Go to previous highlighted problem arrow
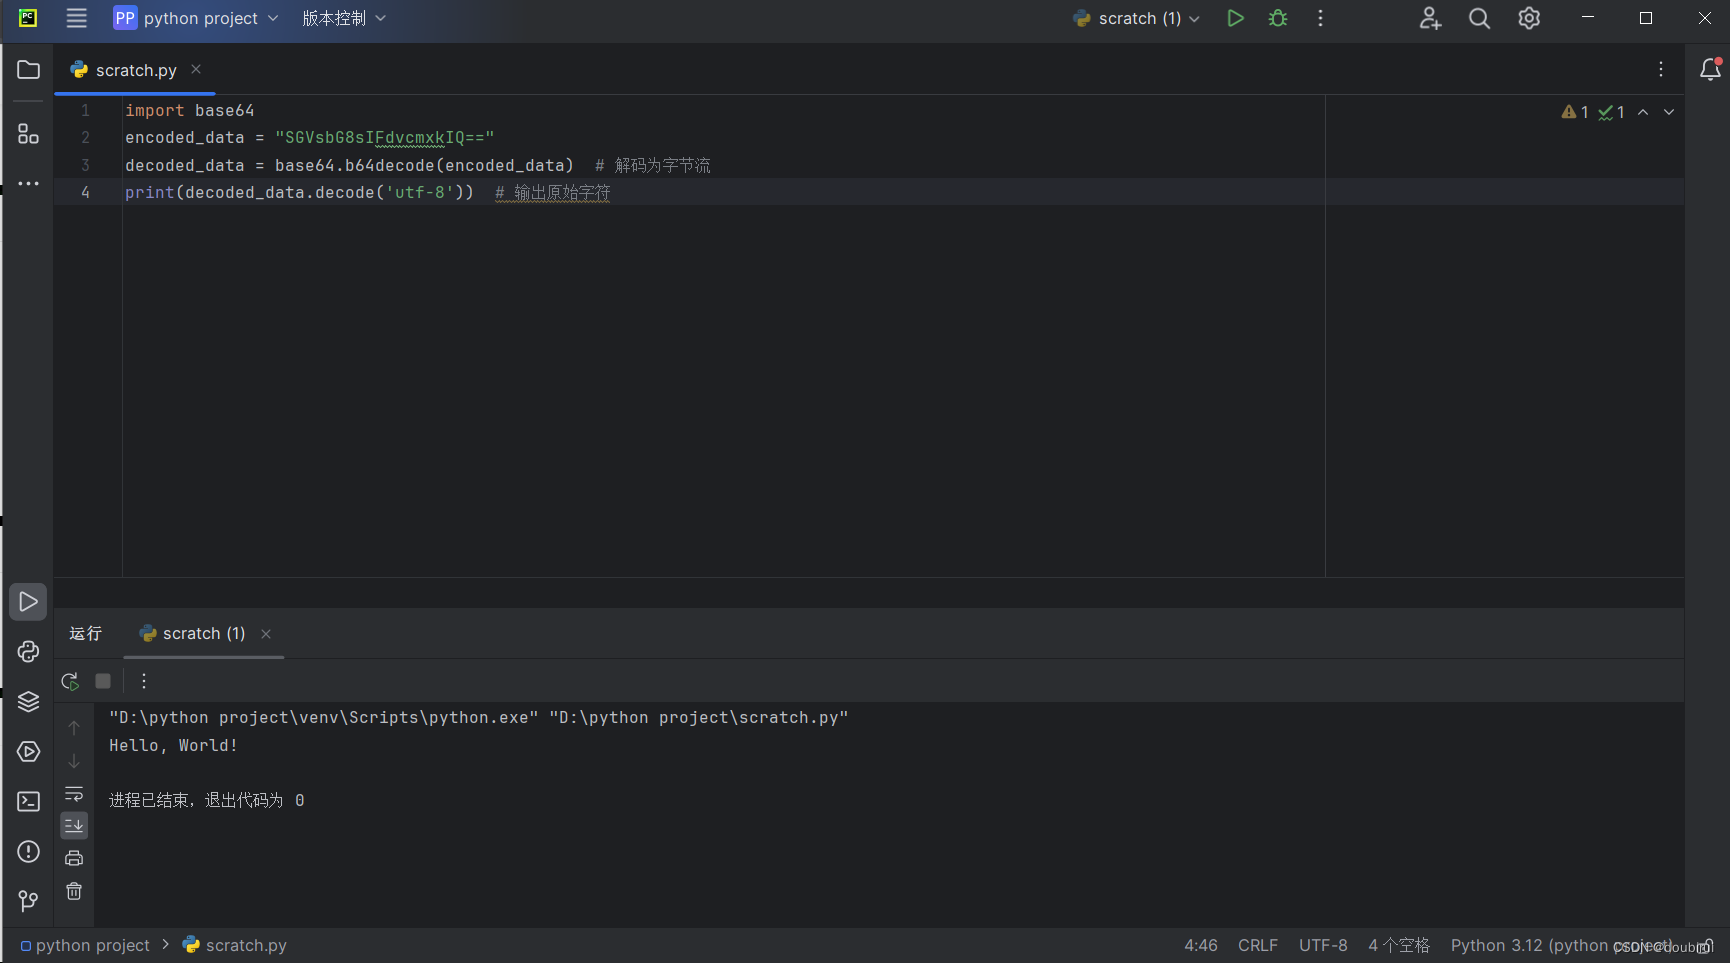 pos(1643,112)
